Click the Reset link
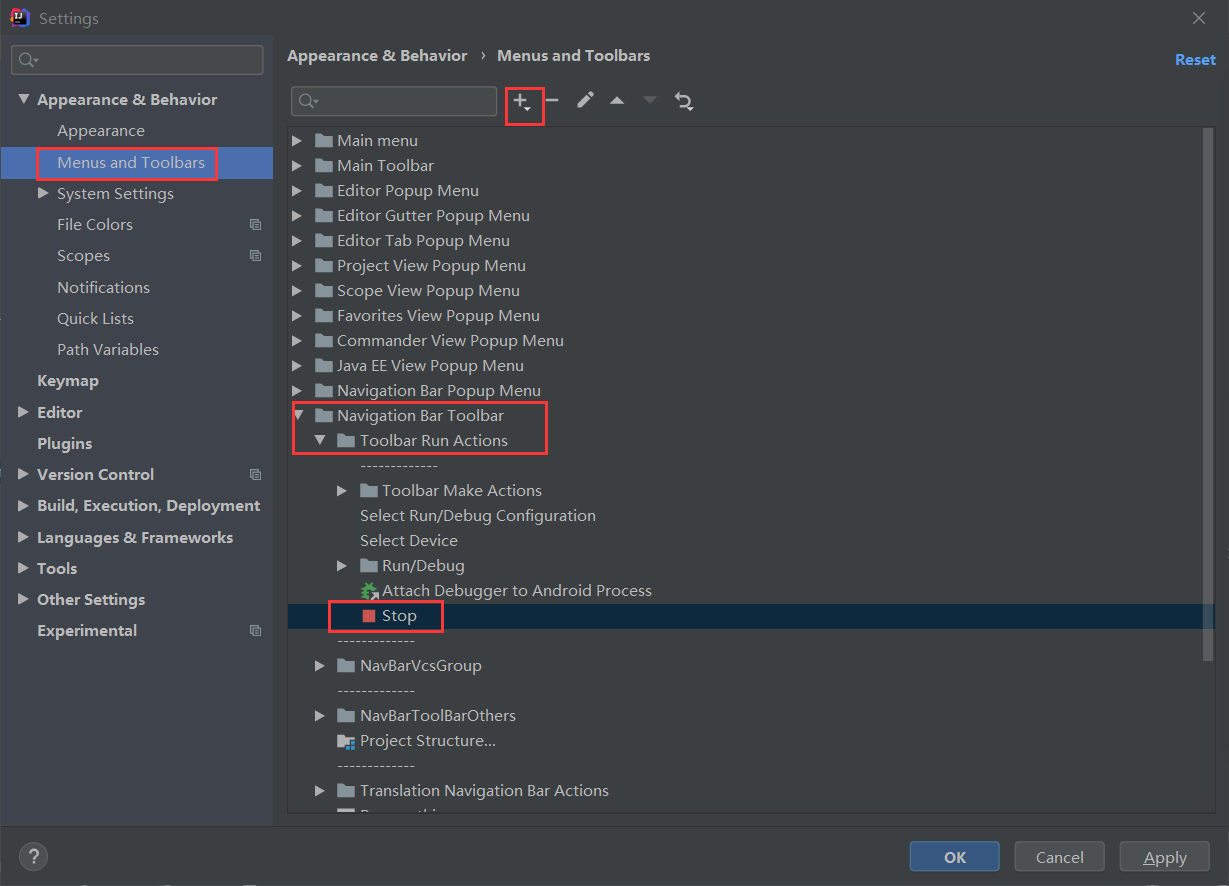The height and width of the screenshot is (886, 1229). (1195, 59)
